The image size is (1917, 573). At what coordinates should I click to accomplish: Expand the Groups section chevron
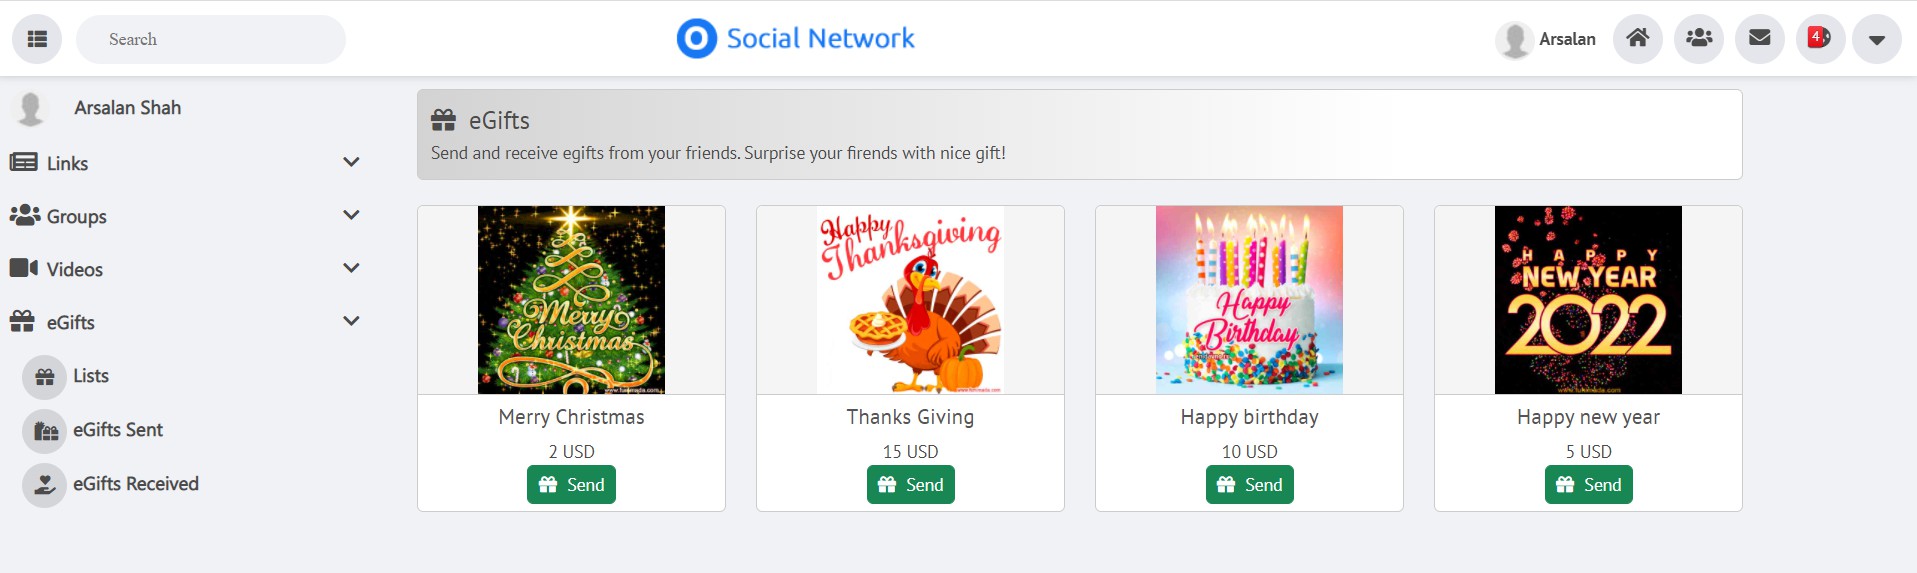pyautogui.click(x=351, y=215)
